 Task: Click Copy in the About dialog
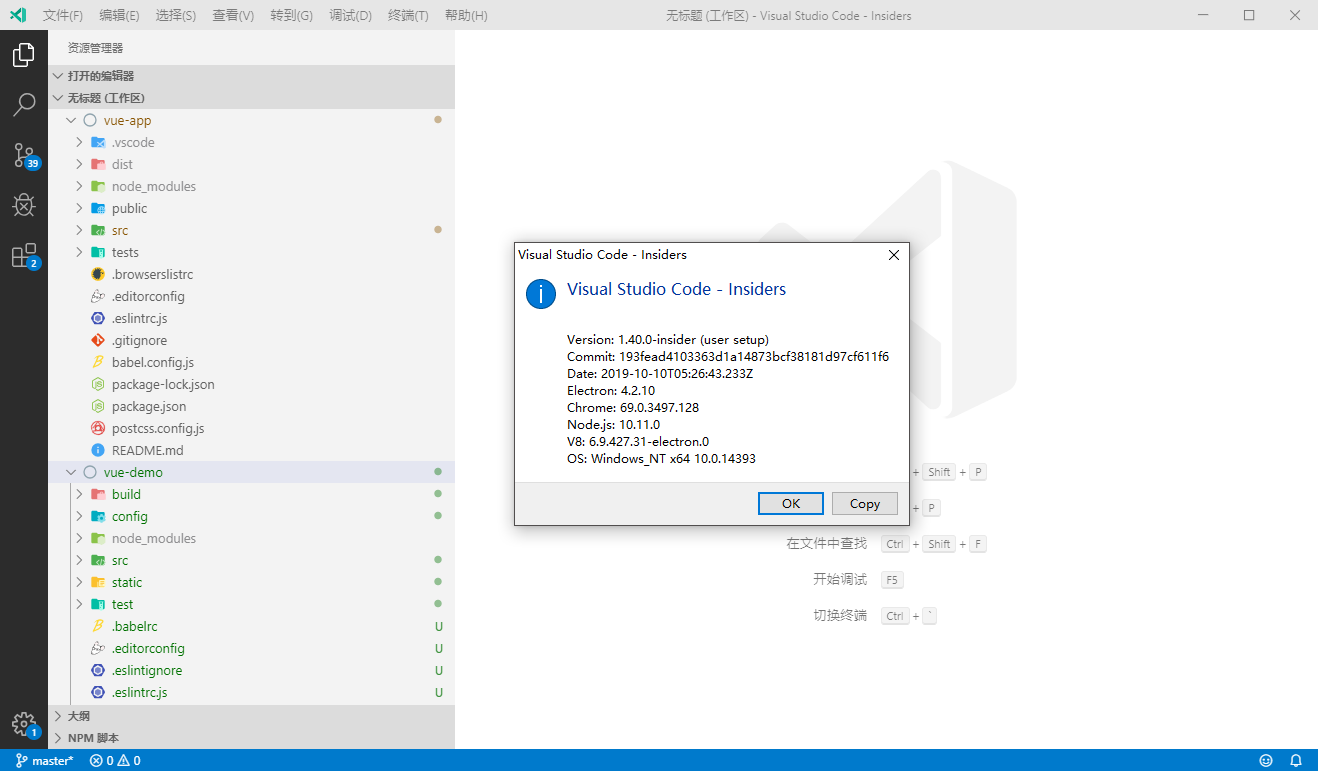(x=864, y=503)
